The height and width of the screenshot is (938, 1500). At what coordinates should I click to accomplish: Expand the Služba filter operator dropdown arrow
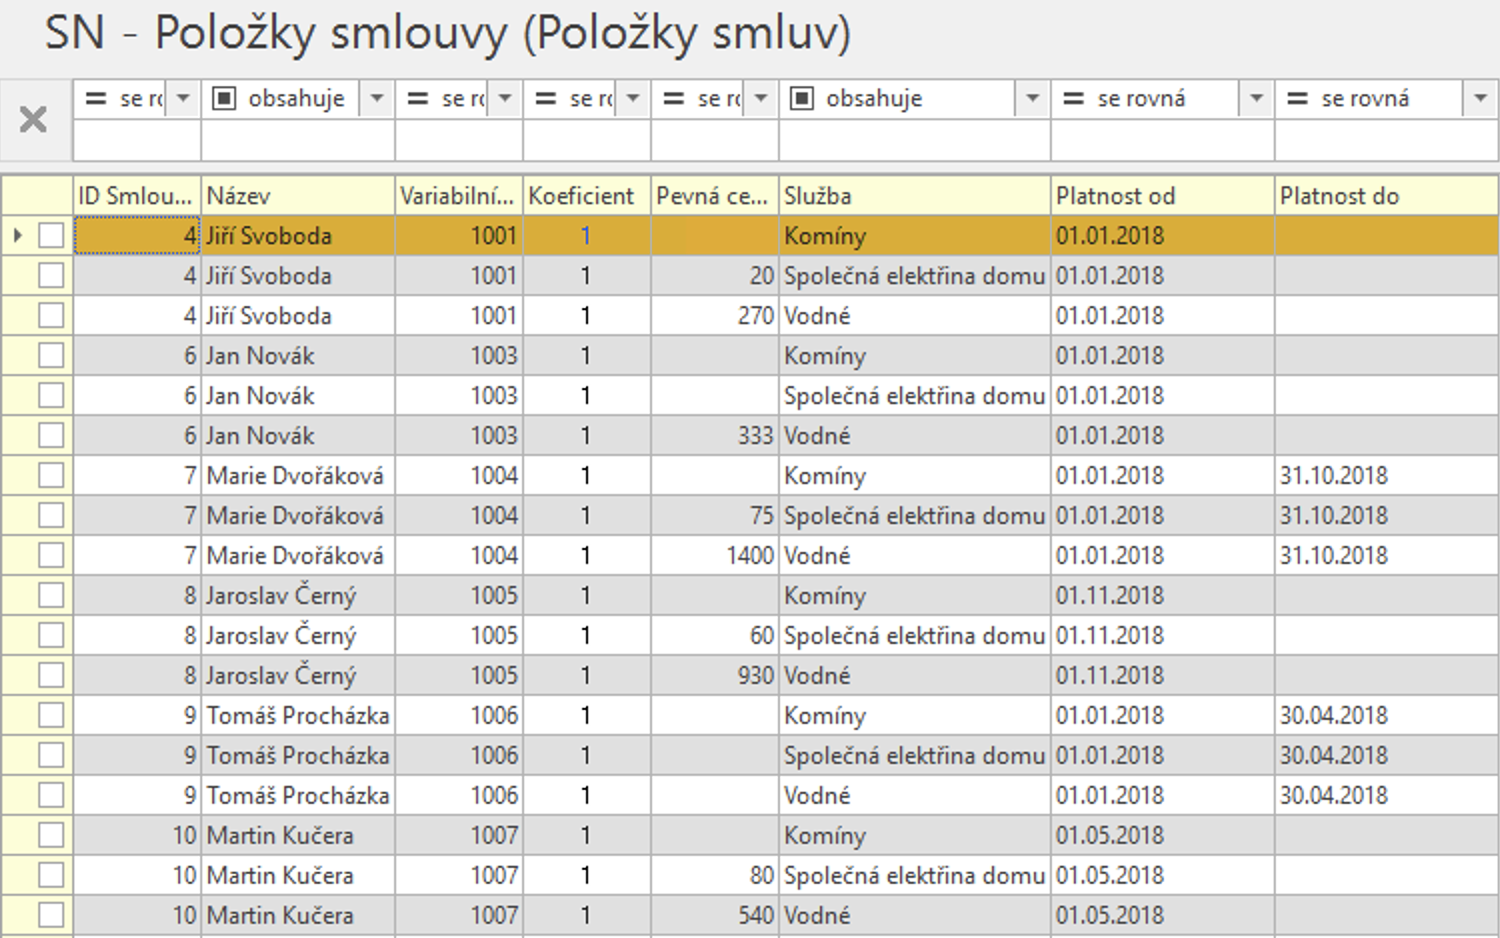click(1033, 99)
